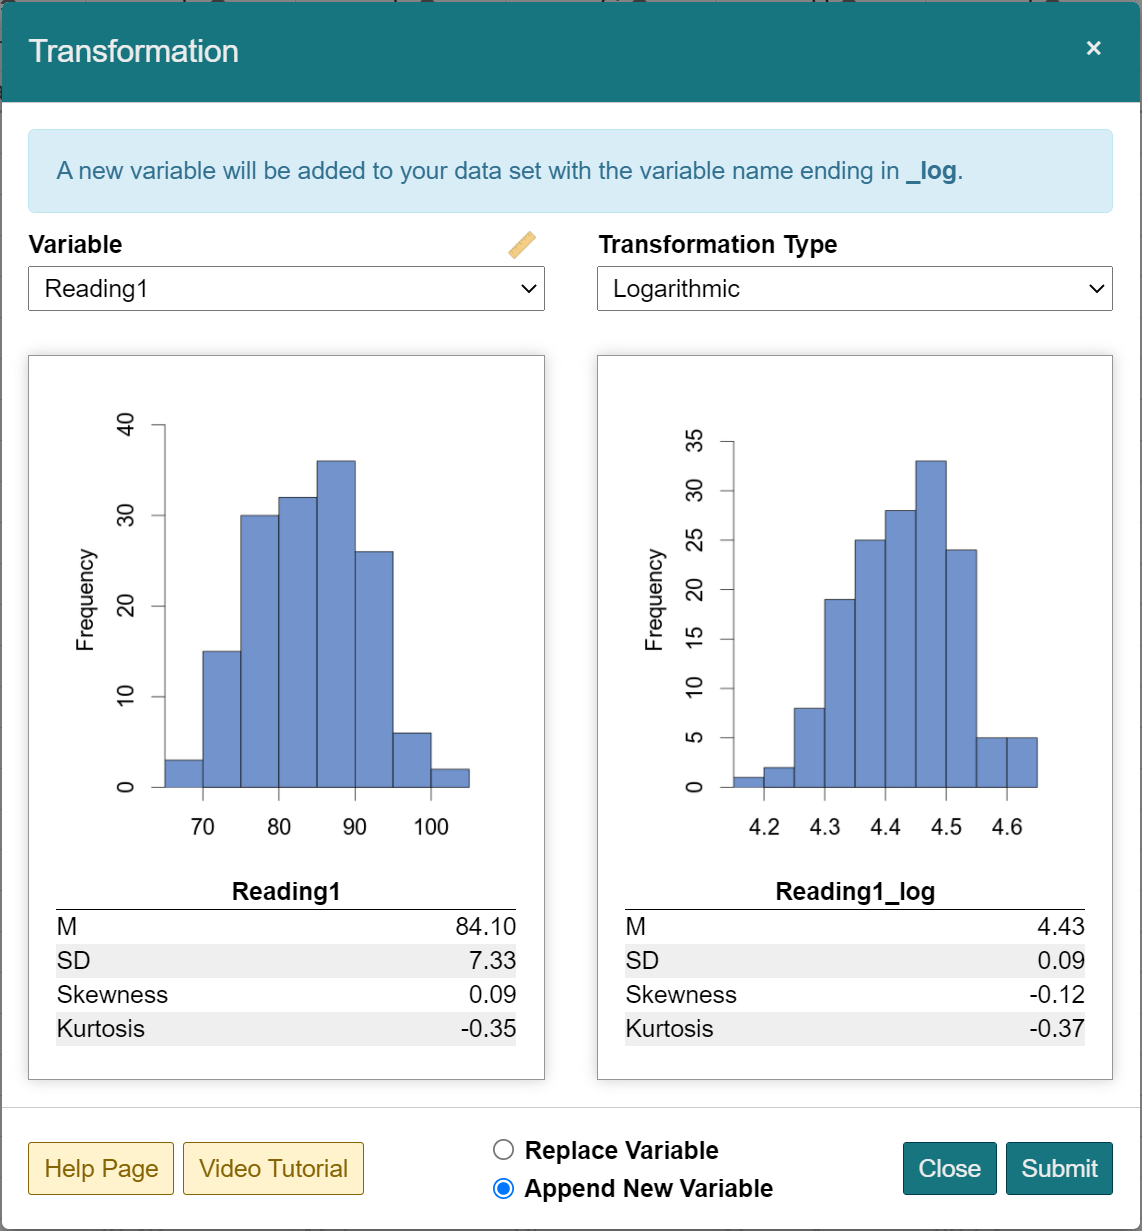Open the Variable dropdown showing Reading1
Viewport: 1142px width, 1231px height.
pyautogui.click(x=286, y=289)
